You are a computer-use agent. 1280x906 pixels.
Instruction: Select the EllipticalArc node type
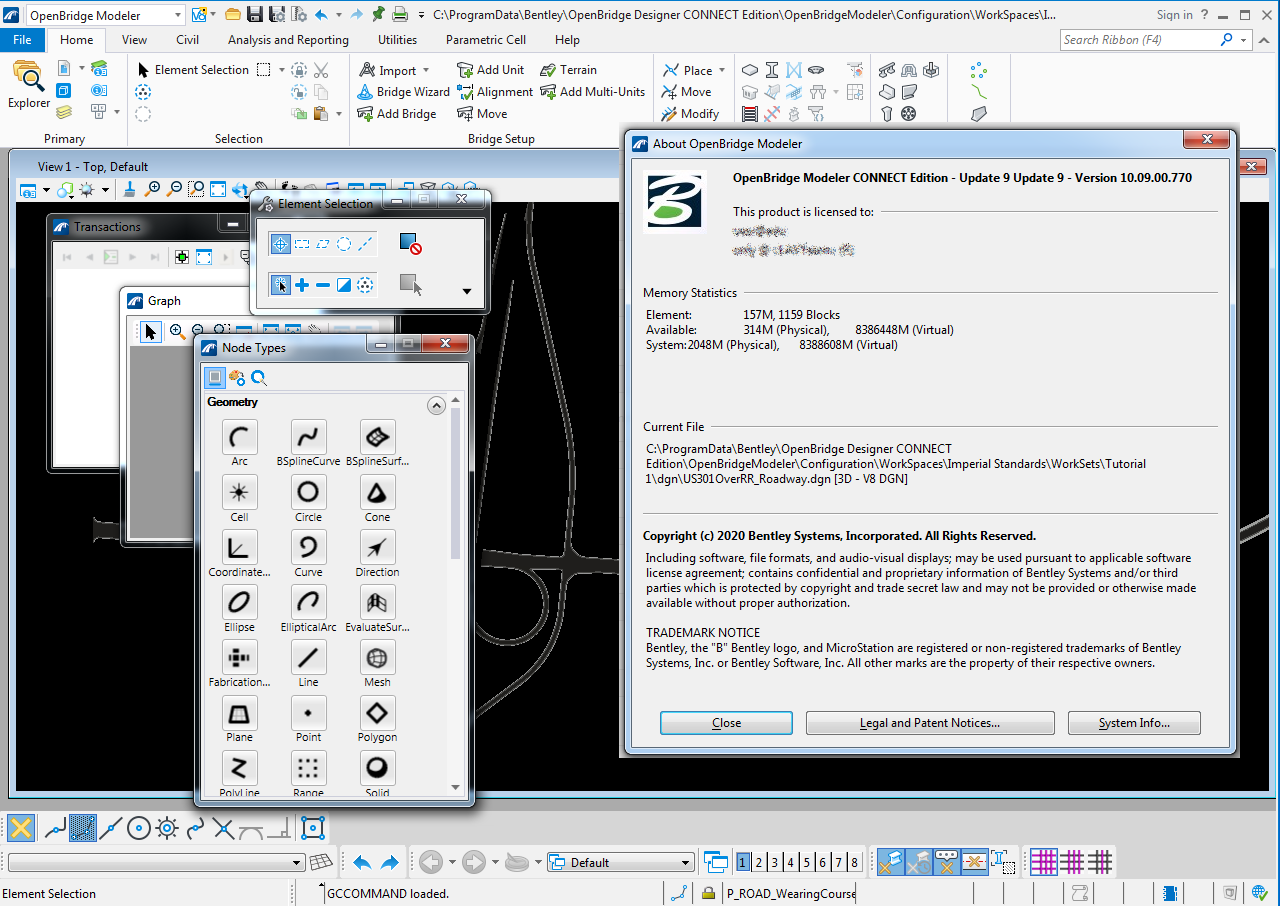309,603
